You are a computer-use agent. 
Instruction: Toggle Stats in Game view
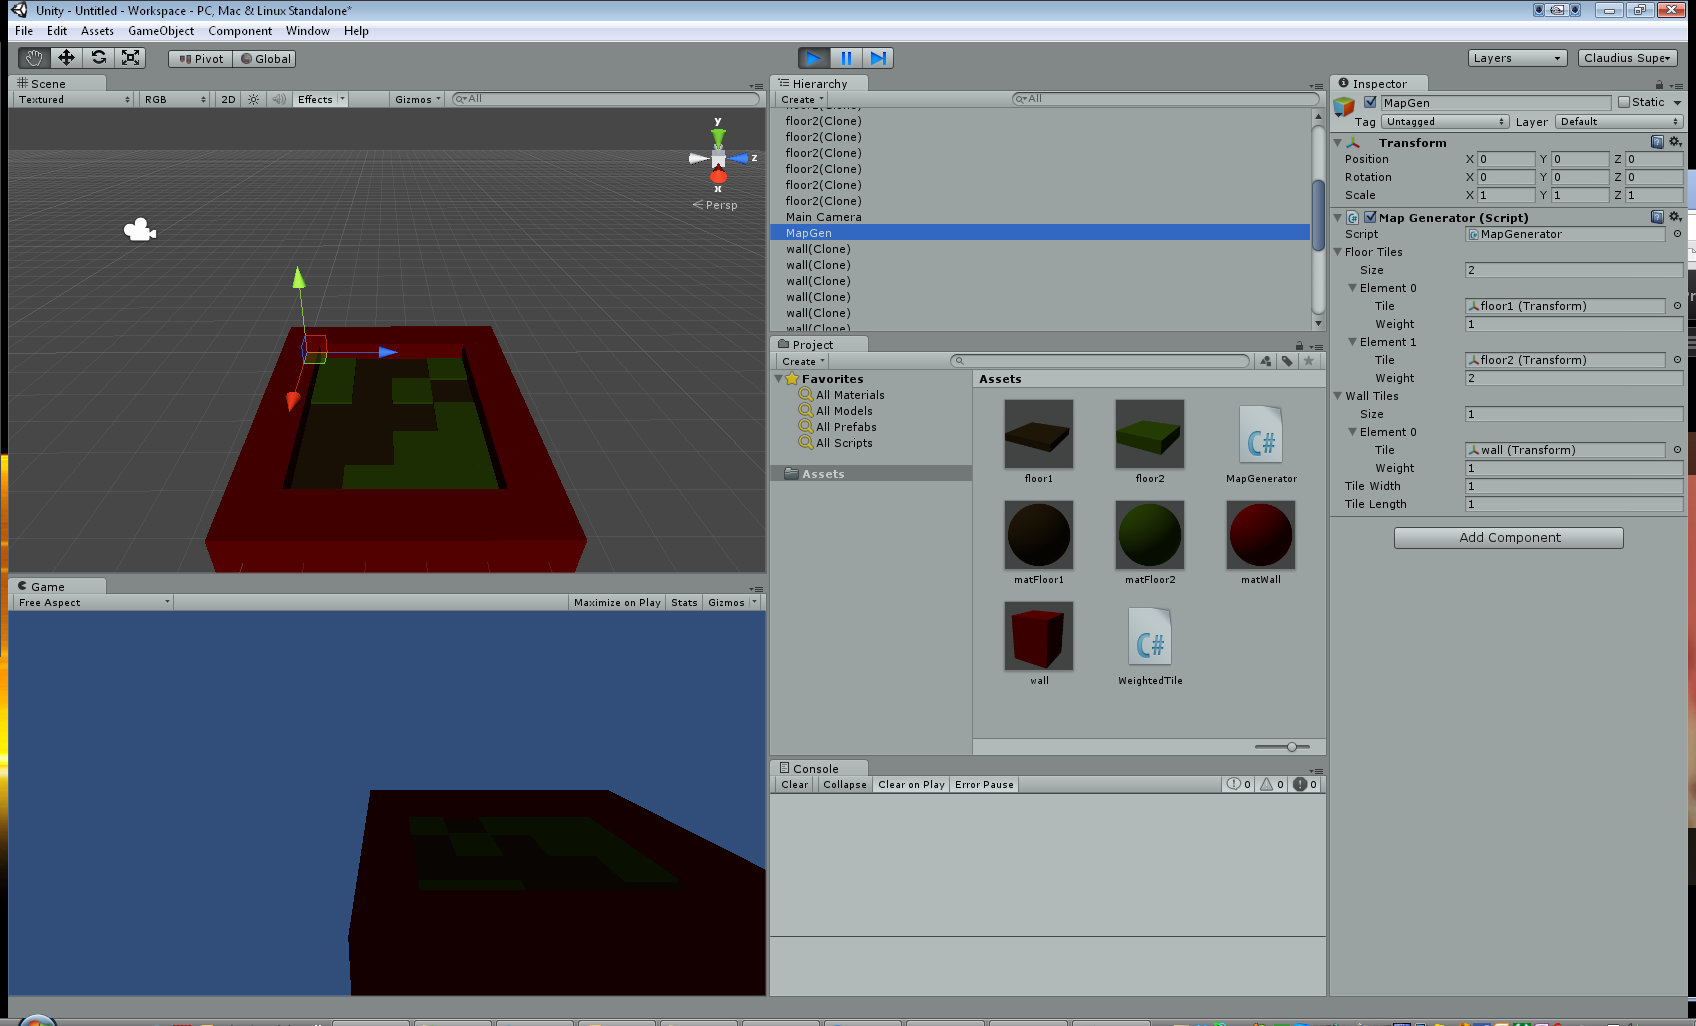click(684, 603)
